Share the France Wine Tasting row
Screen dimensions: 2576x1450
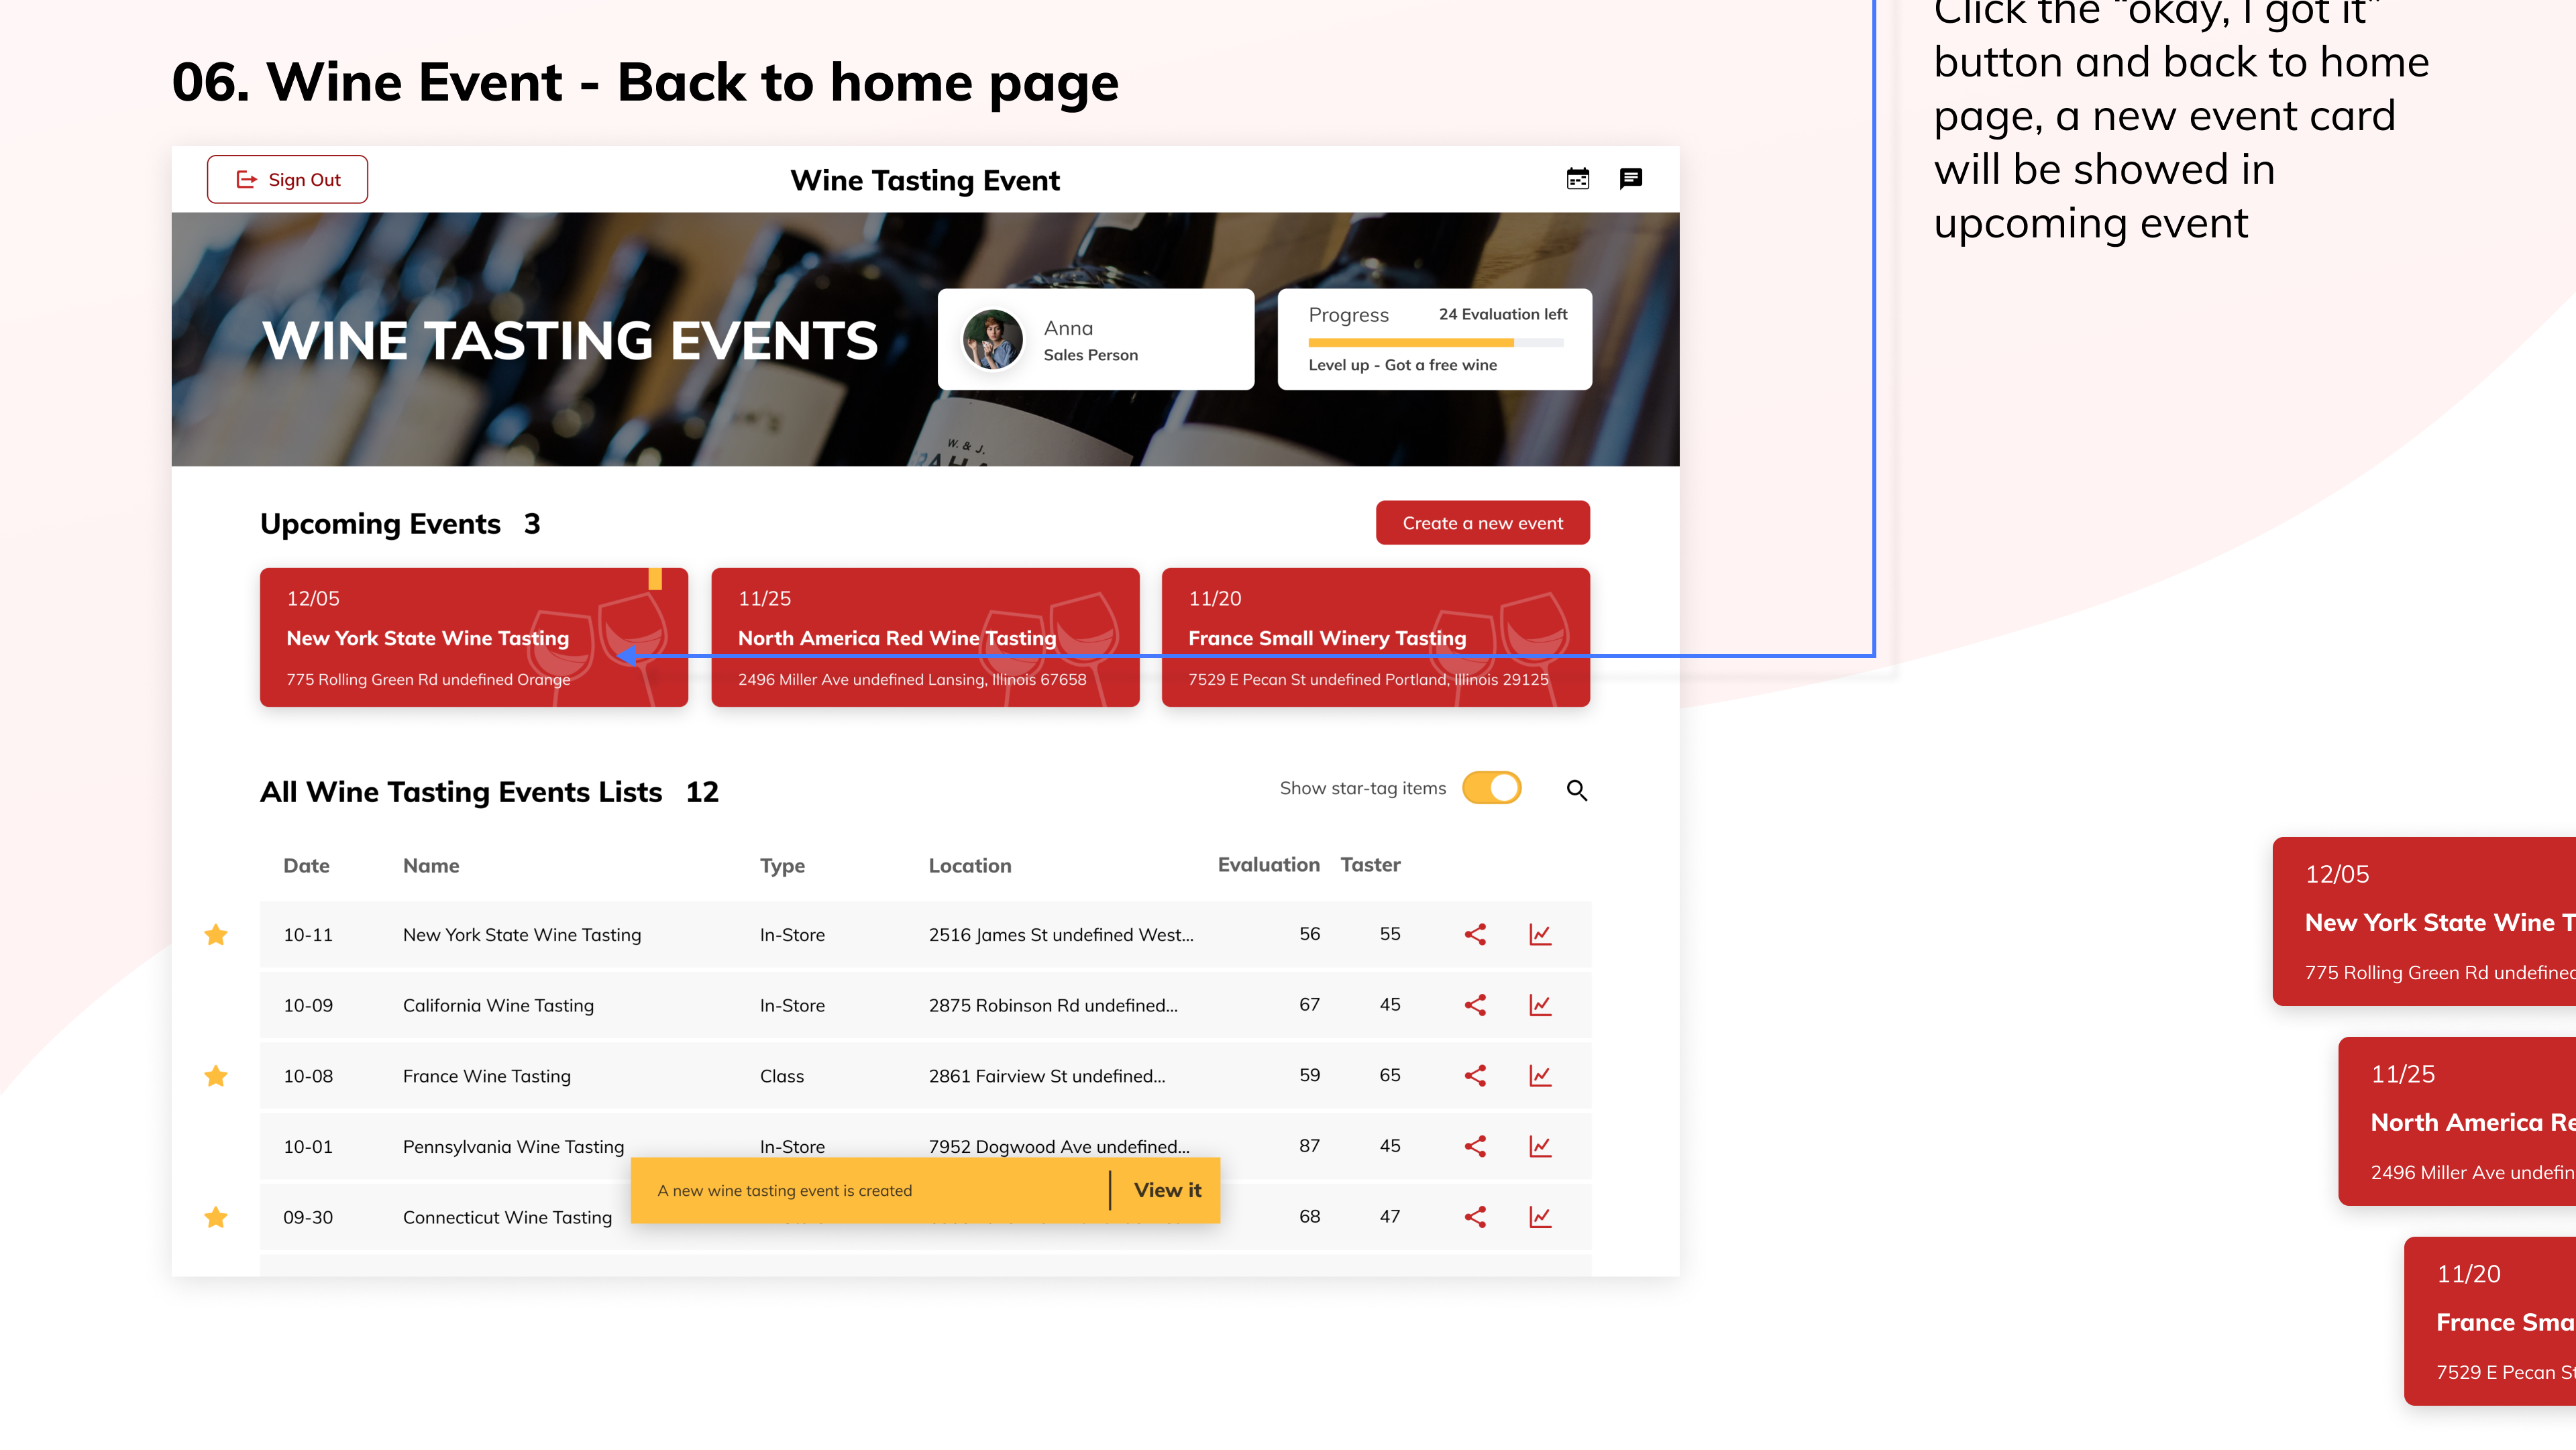point(1475,1075)
